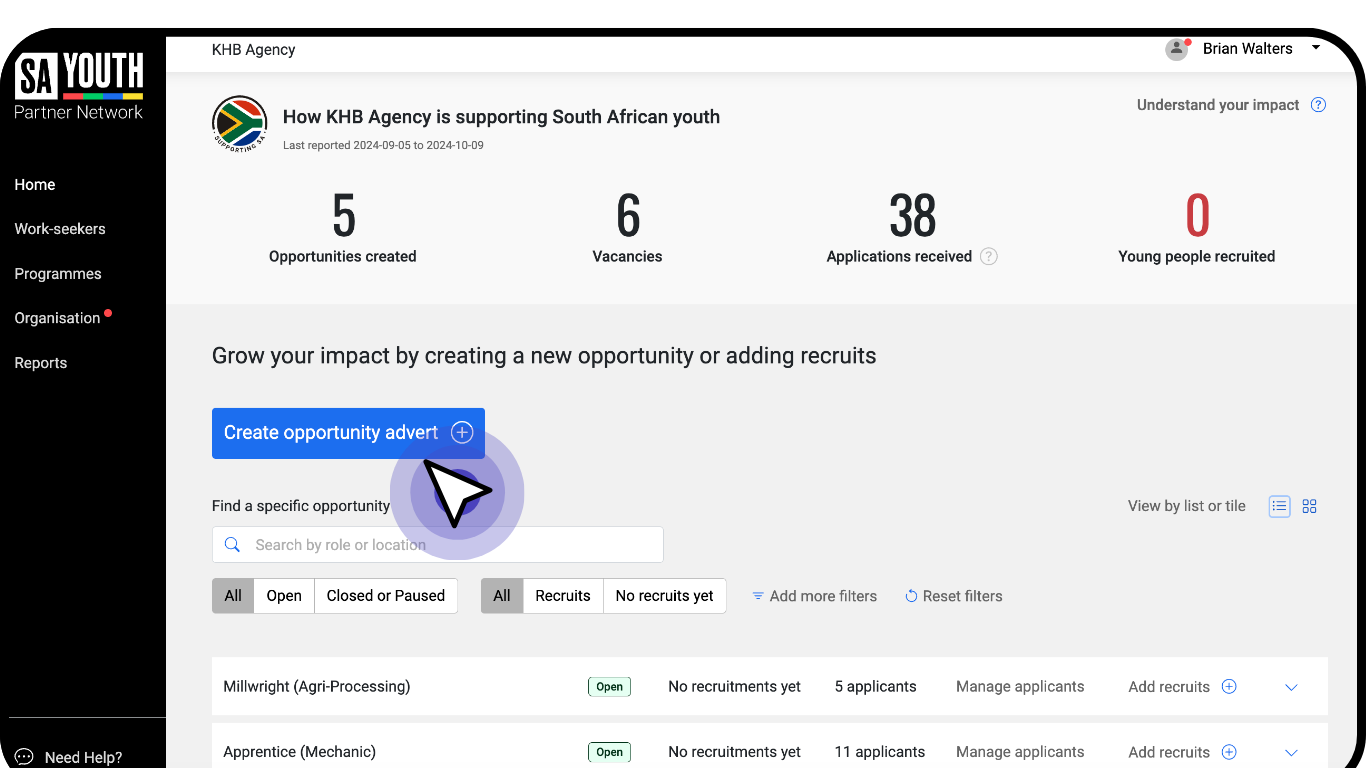The height and width of the screenshot is (768, 1366).
Task: Select the Closed or Paused filter
Action: (386, 596)
